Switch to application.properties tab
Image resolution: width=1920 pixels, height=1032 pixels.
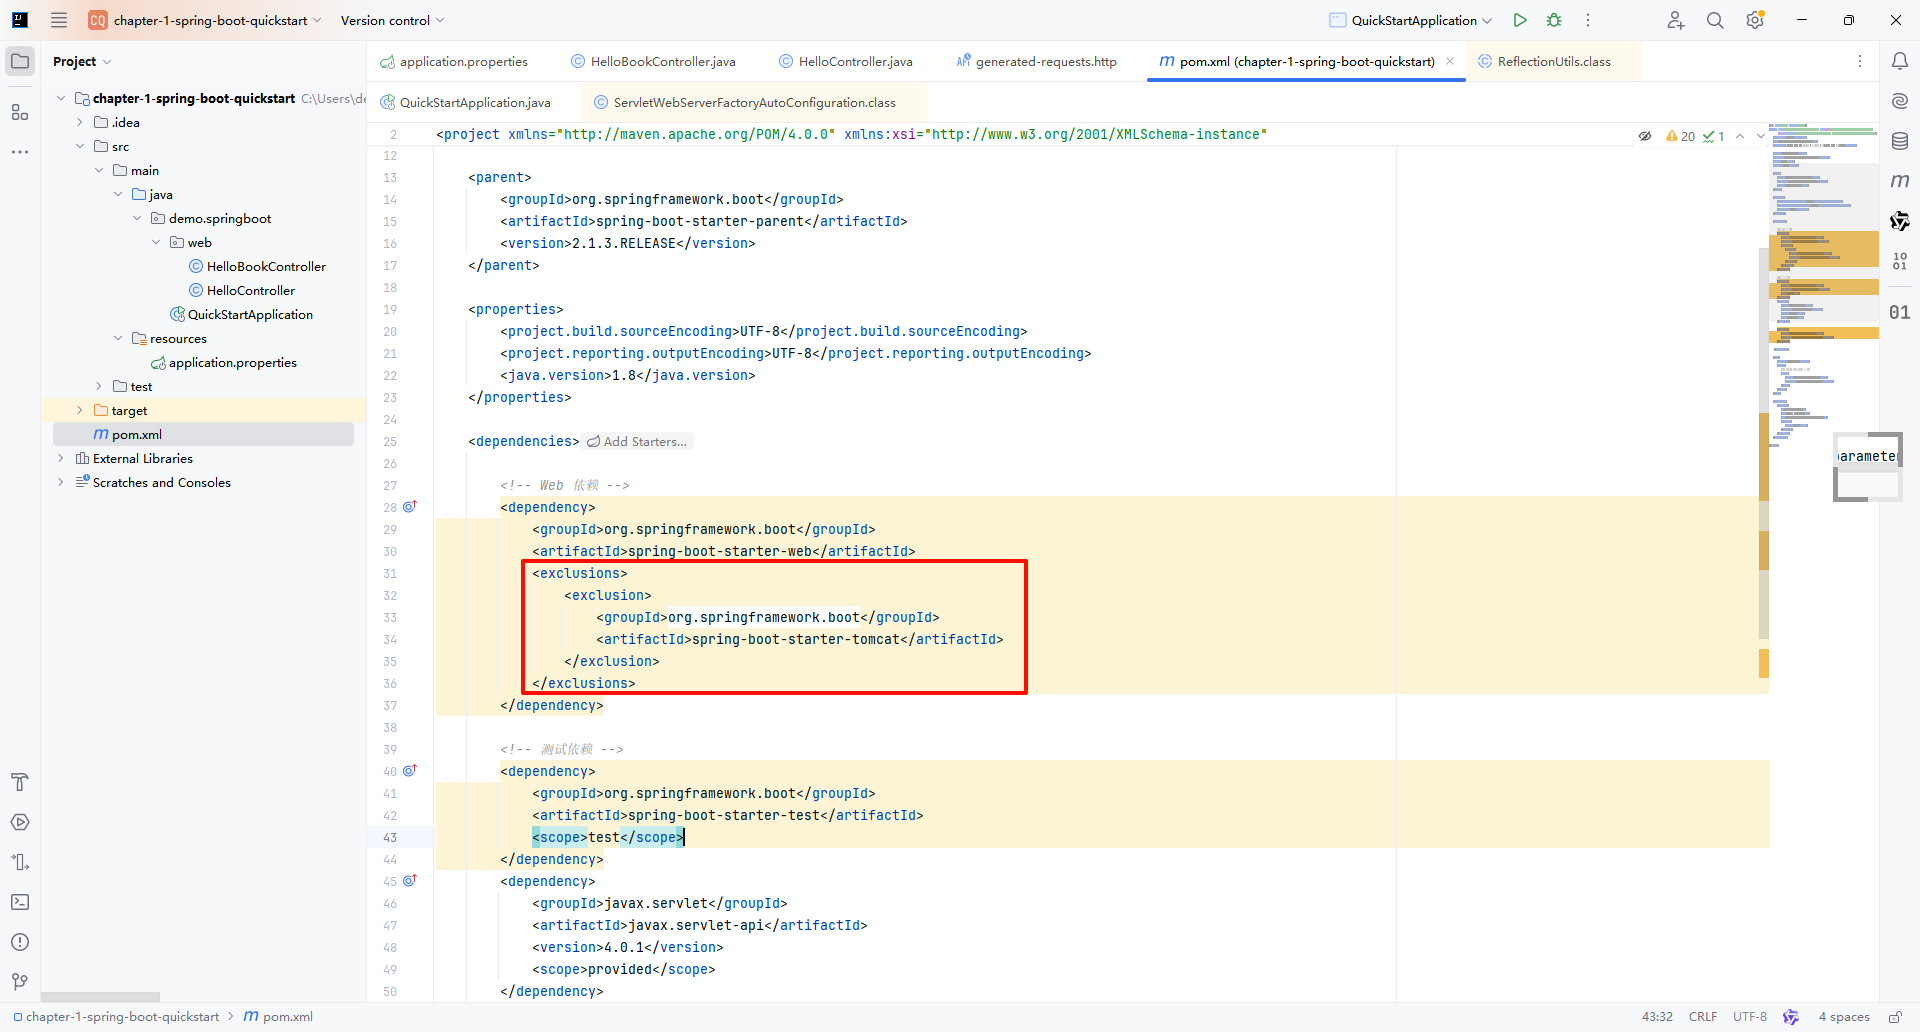pos(454,61)
